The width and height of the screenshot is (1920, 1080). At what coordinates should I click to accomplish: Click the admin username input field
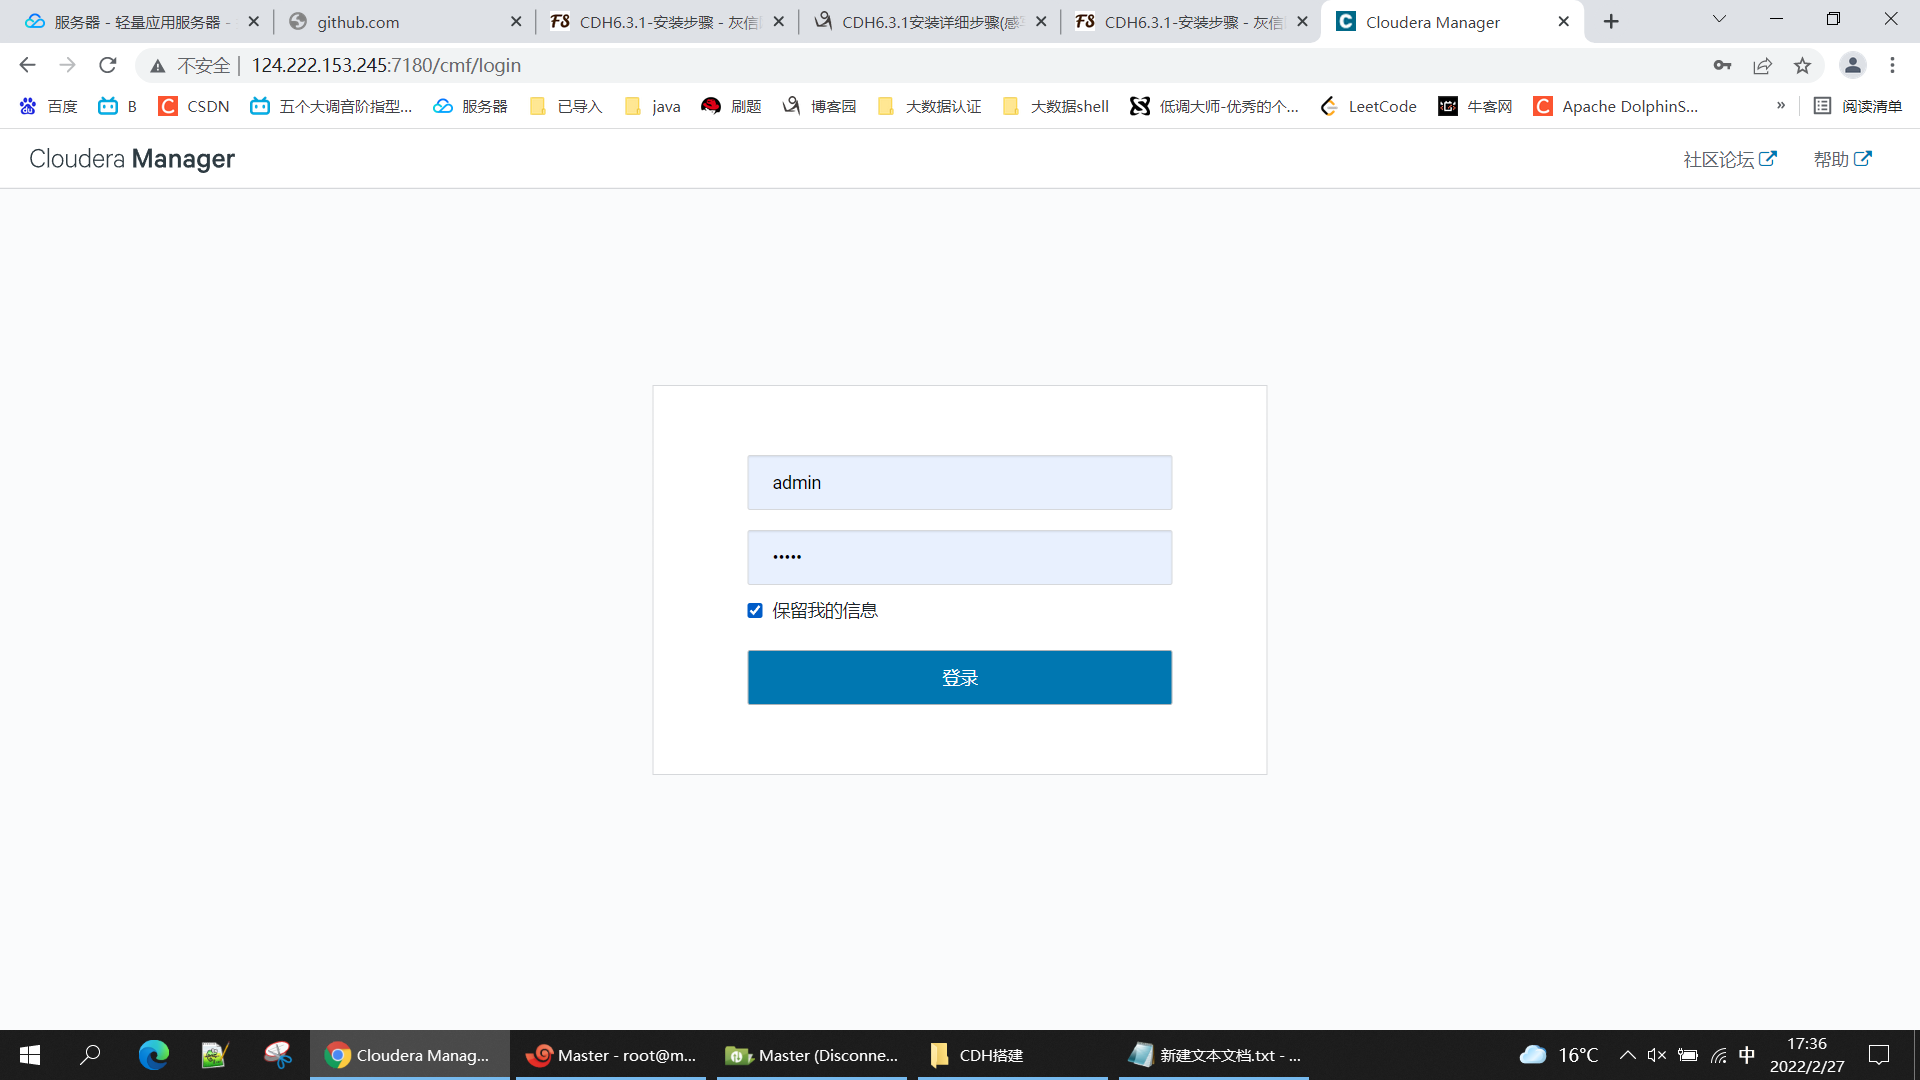click(959, 482)
